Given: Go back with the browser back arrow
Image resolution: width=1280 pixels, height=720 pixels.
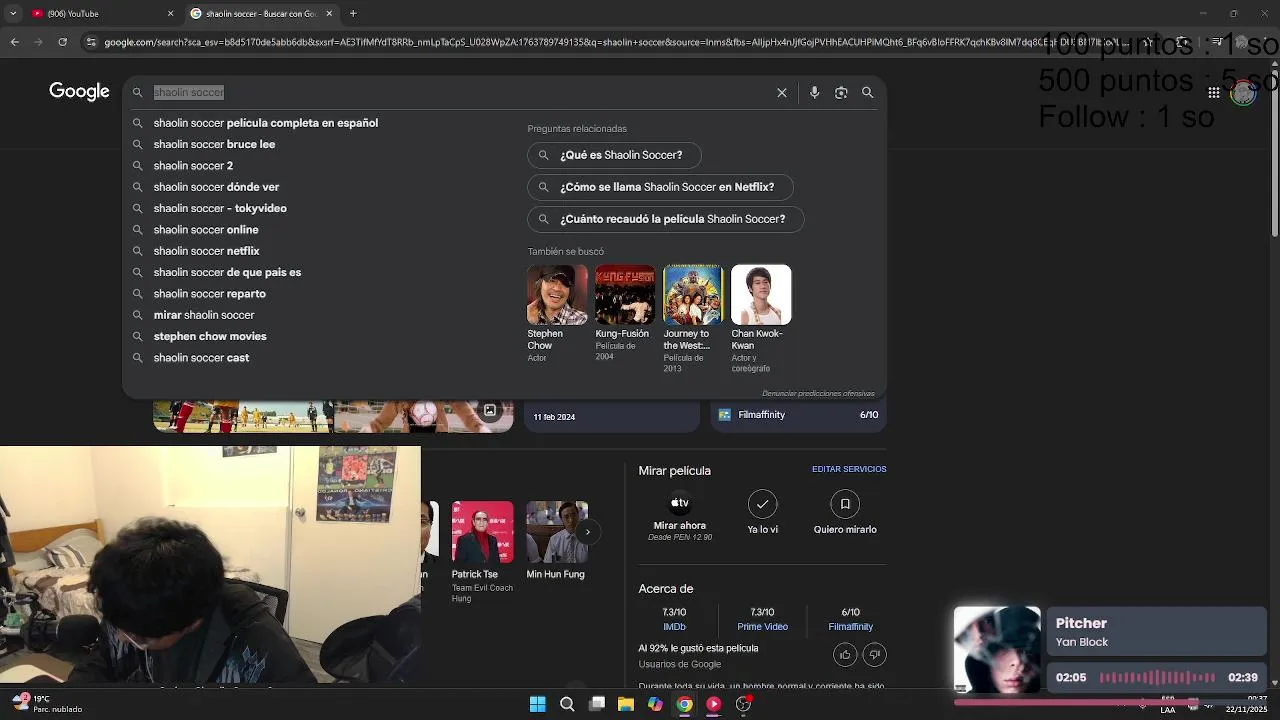Looking at the screenshot, I should click(x=14, y=42).
